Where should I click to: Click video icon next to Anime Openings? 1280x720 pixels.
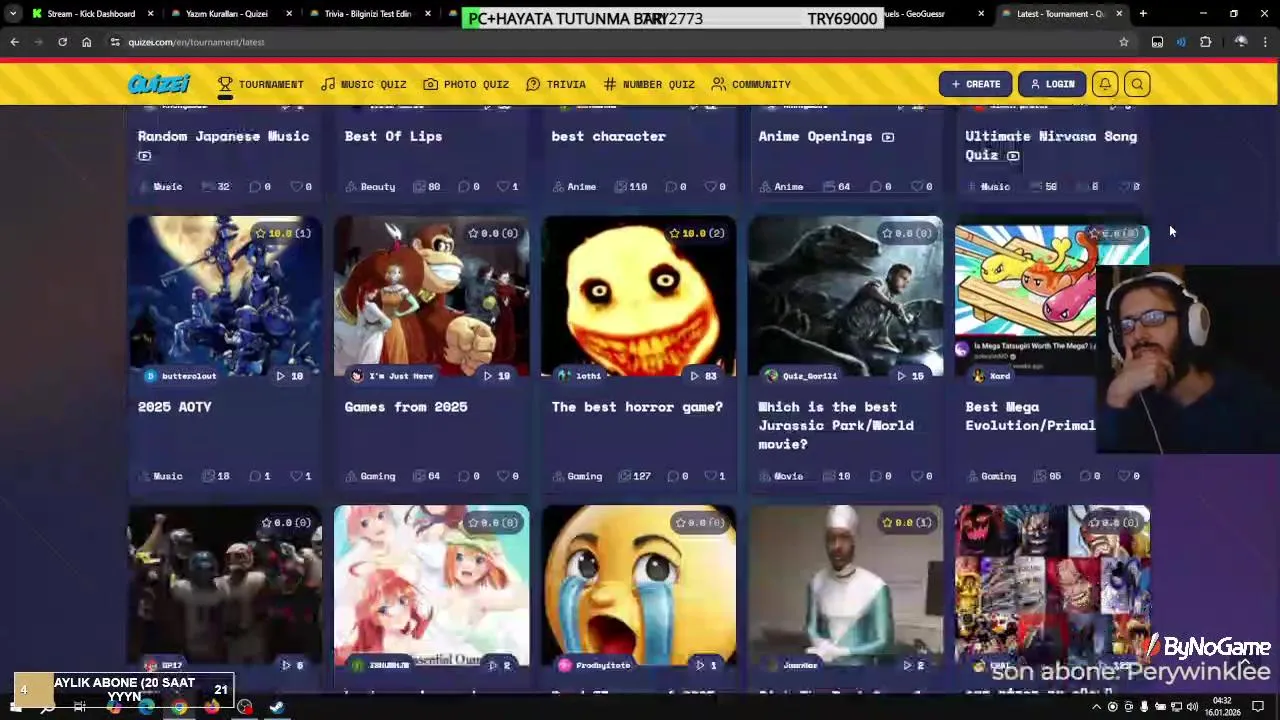coord(888,137)
